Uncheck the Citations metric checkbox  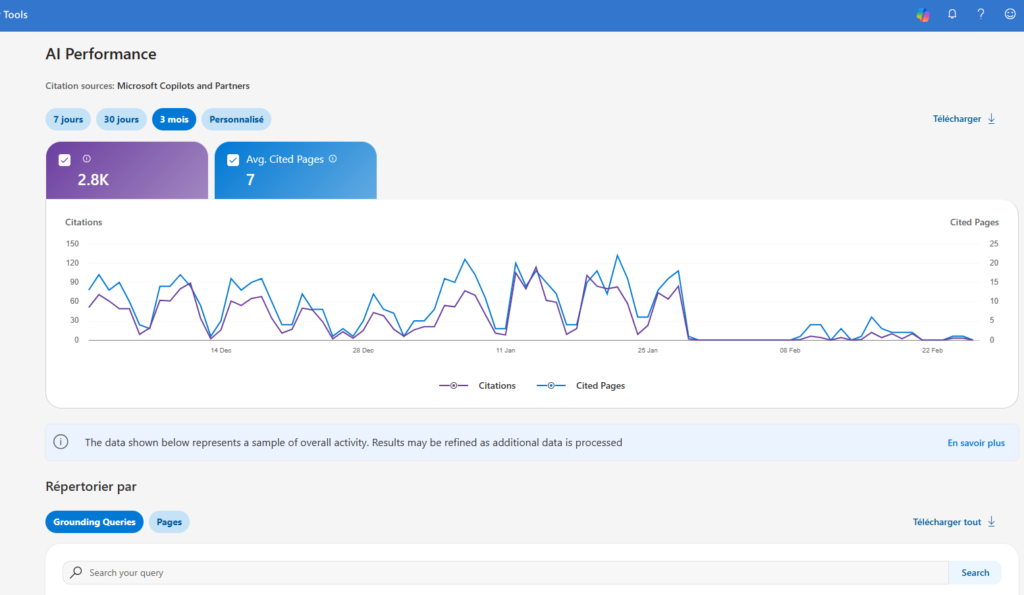pyautogui.click(x=64, y=159)
